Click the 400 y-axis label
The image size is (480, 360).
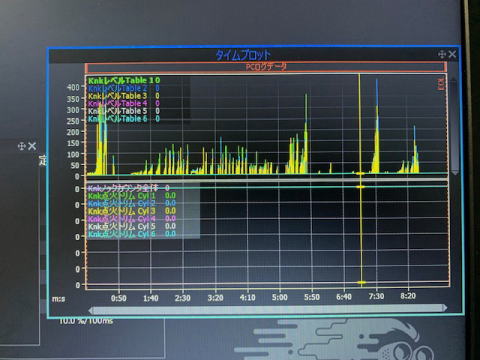73,87
